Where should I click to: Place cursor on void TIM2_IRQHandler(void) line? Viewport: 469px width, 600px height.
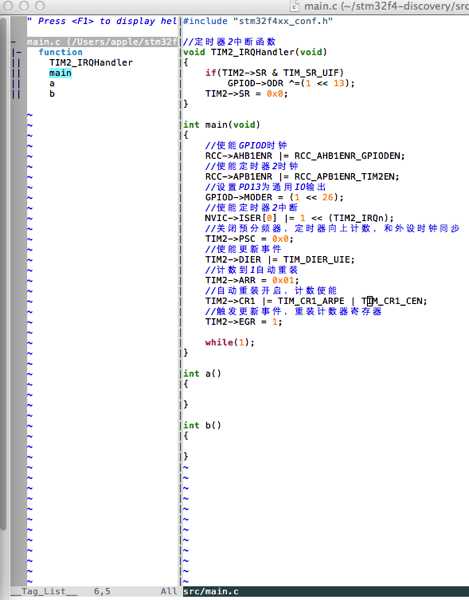coord(255,52)
